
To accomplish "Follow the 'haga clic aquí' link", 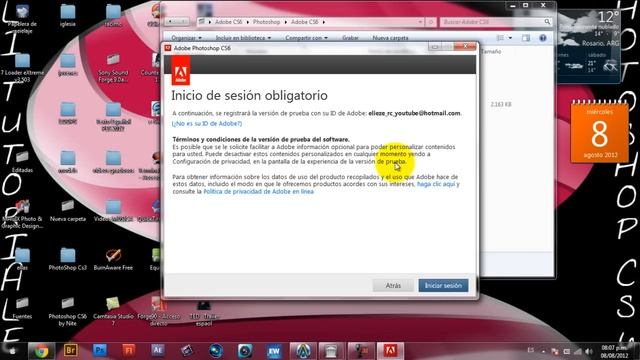I will (x=436, y=184).
